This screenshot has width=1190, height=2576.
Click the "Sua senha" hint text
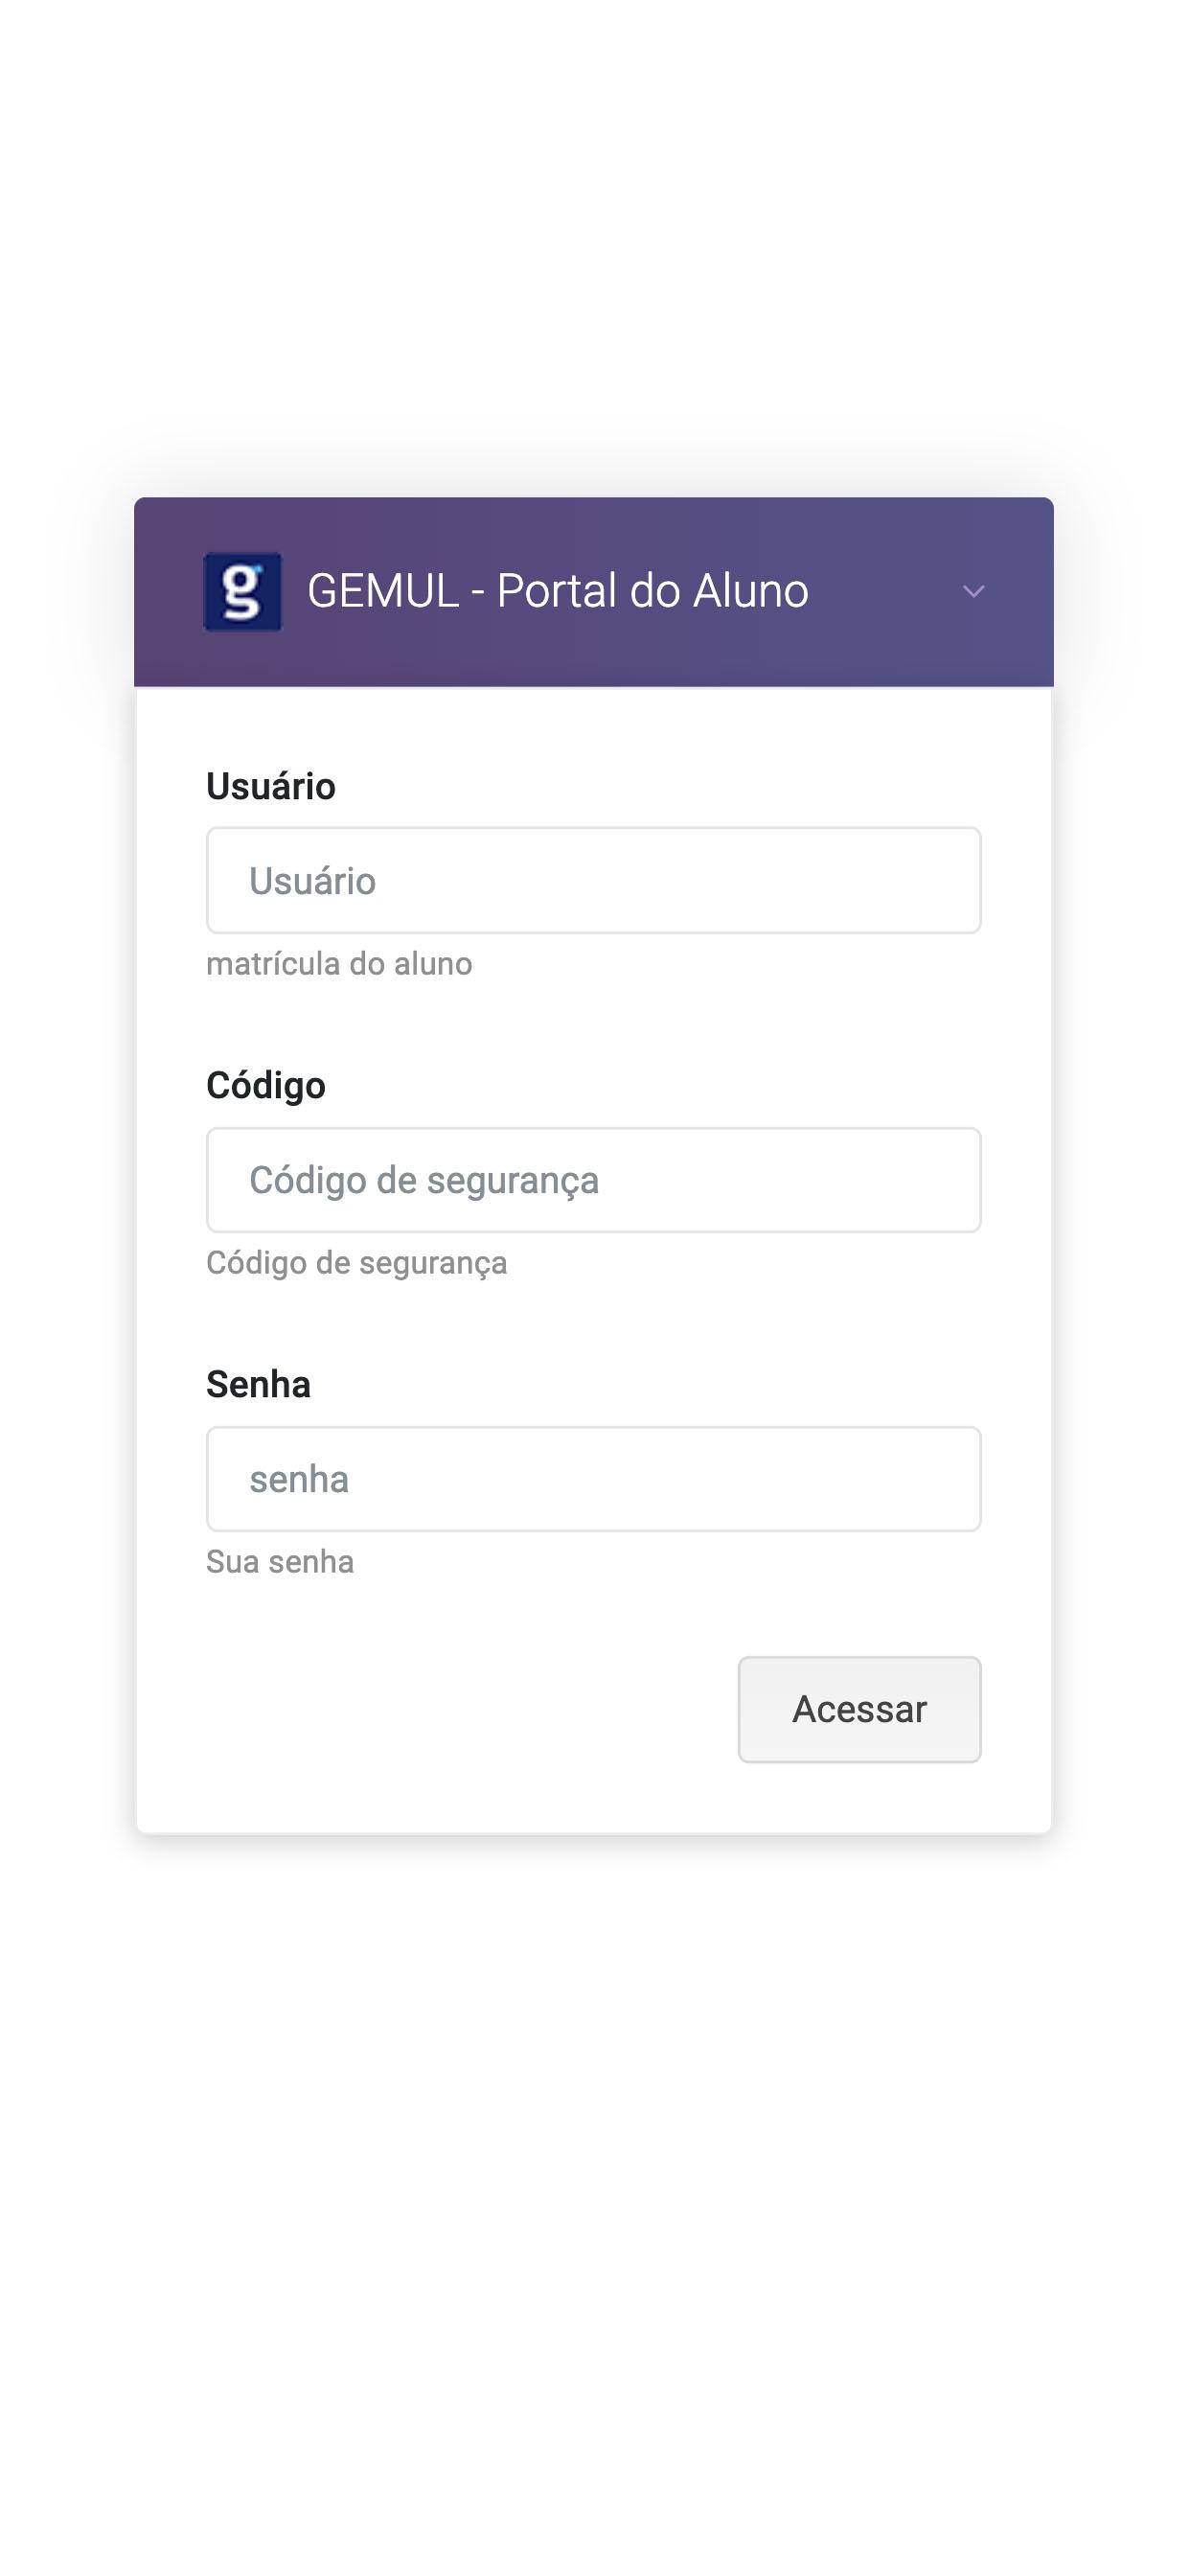(x=280, y=1561)
